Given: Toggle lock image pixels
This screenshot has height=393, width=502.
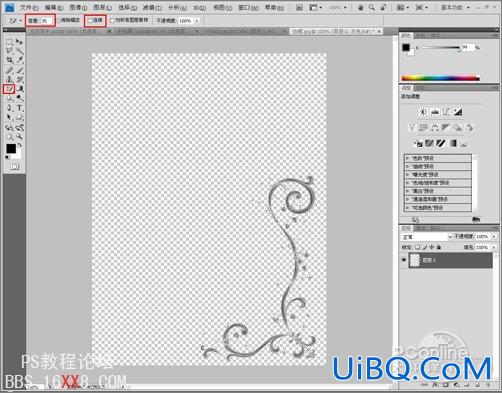Looking at the screenshot, I should tap(425, 247).
